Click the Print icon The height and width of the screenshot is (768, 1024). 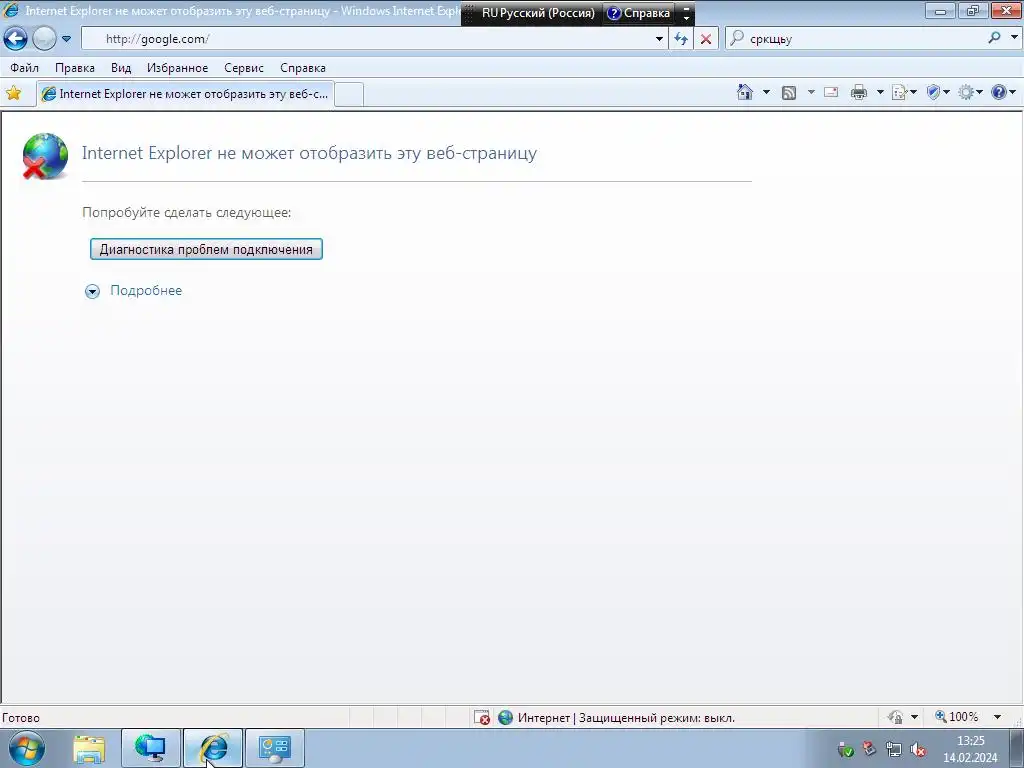(x=859, y=92)
